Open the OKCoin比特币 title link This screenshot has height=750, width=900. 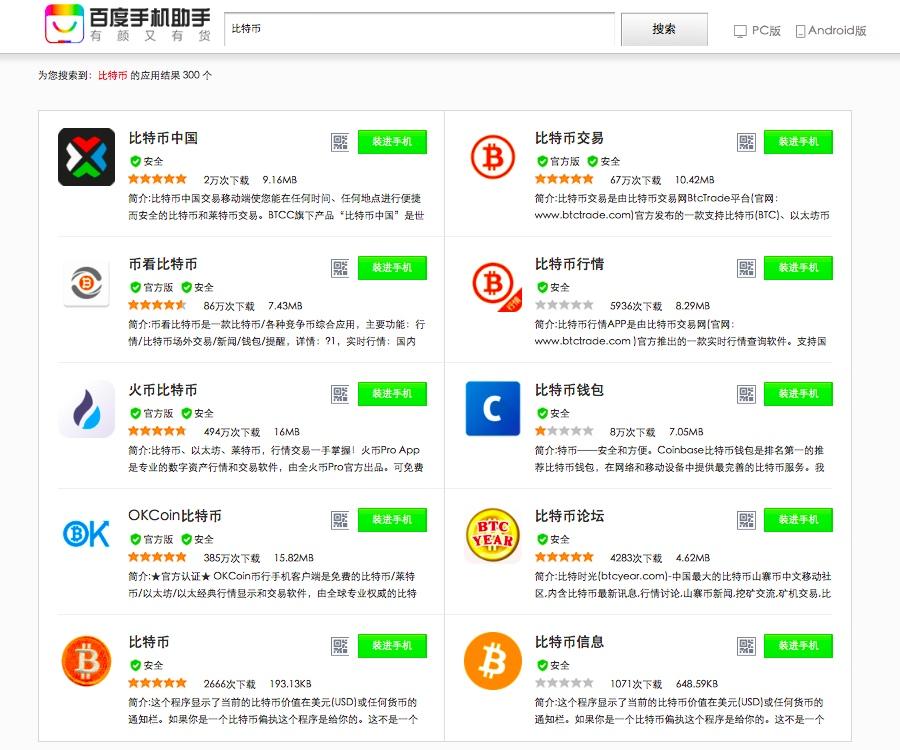pyautogui.click(x=175, y=516)
